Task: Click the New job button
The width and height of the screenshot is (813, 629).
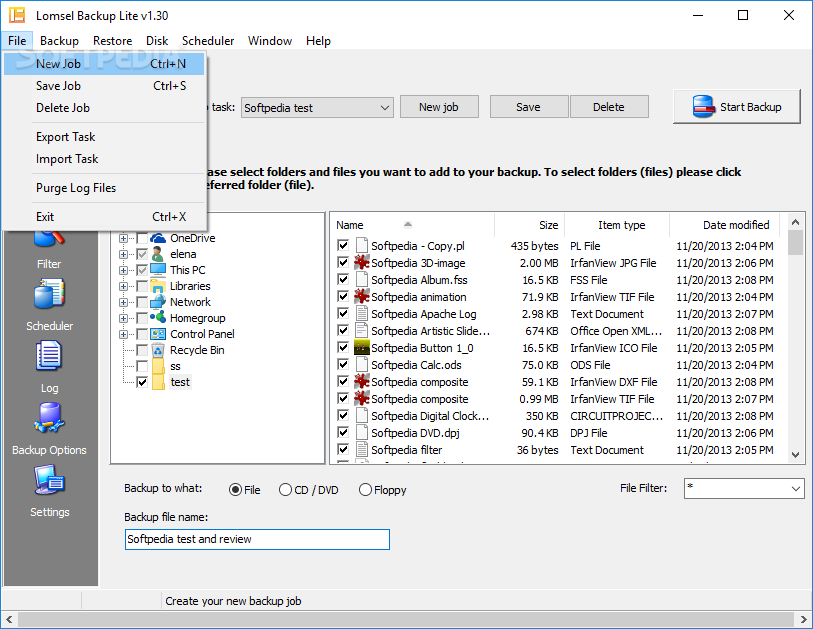Action: coord(439,107)
